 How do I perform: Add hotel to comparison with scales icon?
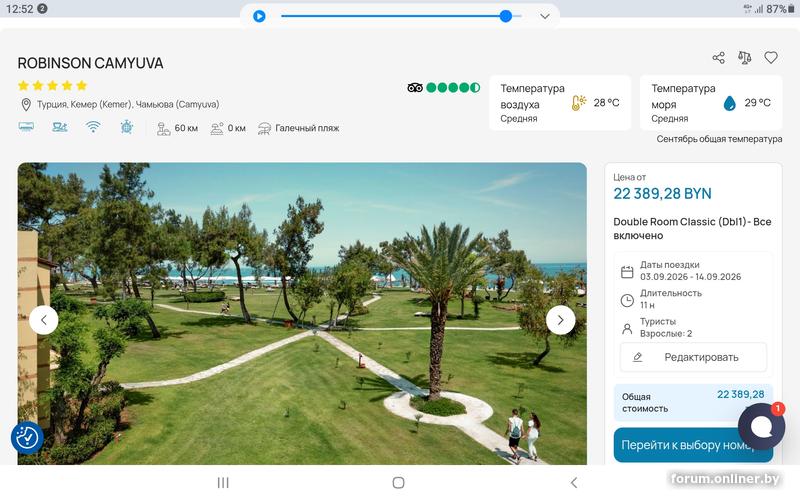(x=744, y=58)
